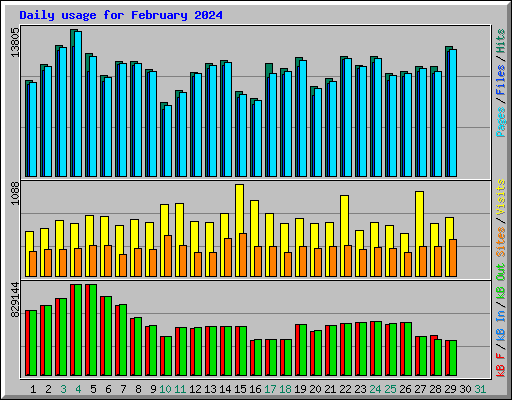This screenshot has height=400, width=512.
Task: Click the 'Hits' legend label
Action: click(x=501, y=41)
